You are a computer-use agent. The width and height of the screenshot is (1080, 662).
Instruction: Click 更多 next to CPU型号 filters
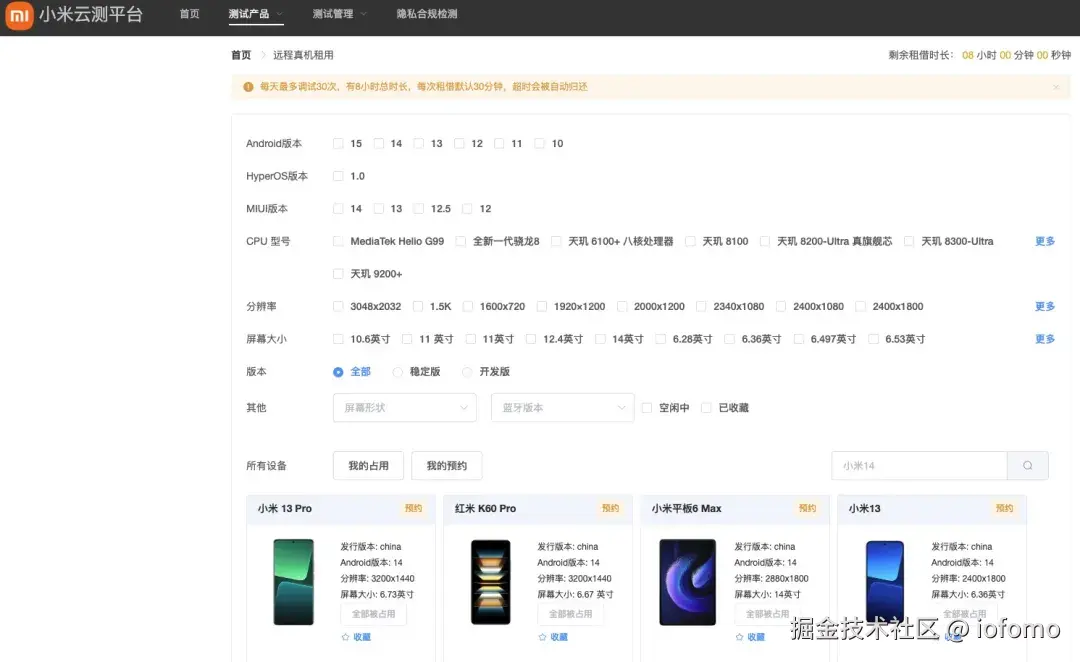1044,240
